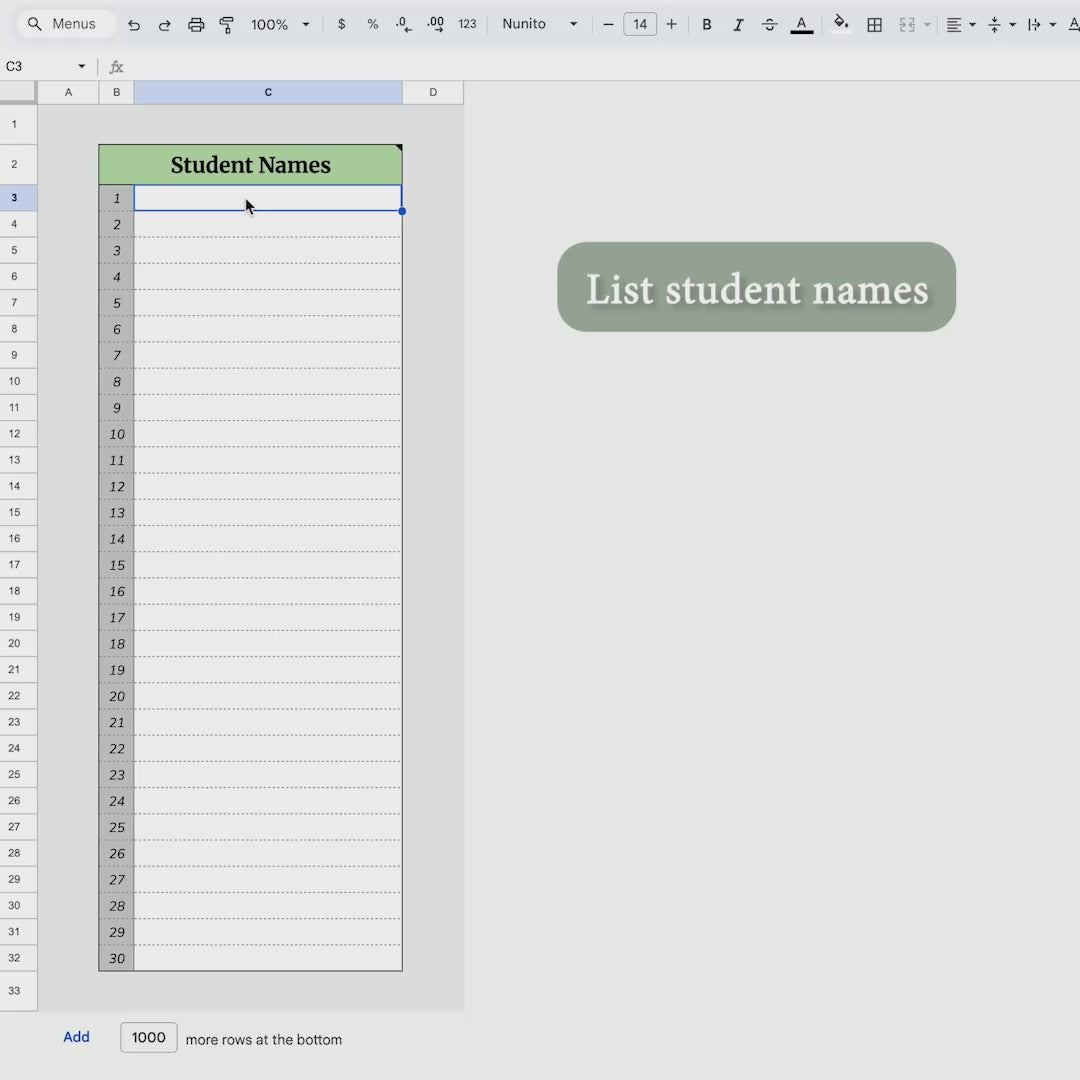The height and width of the screenshot is (1080, 1080).
Task: Select the paint format tool
Action: click(x=227, y=24)
